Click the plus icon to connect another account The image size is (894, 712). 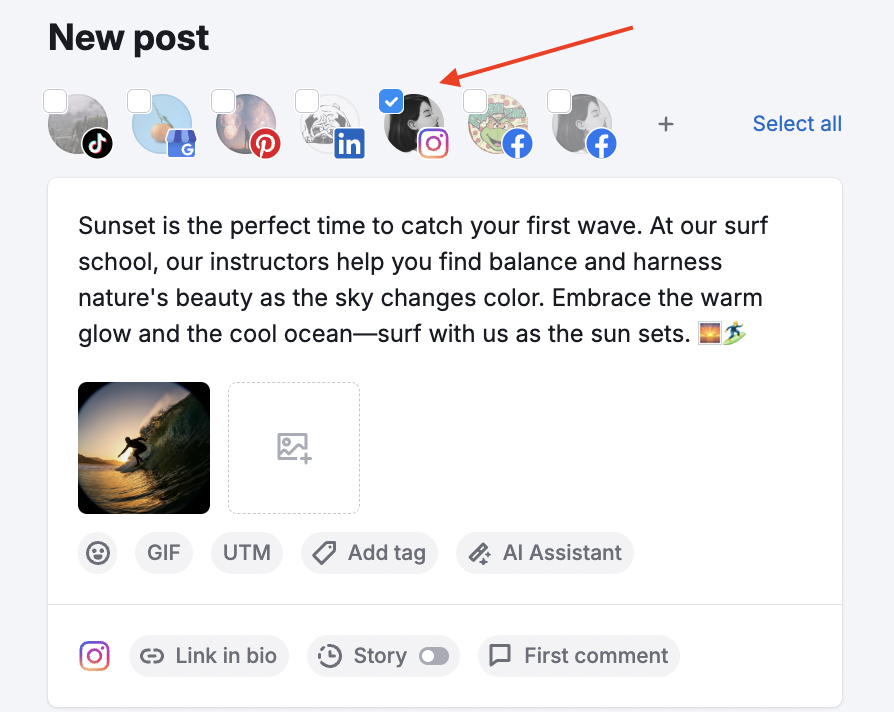click(665, 123)
